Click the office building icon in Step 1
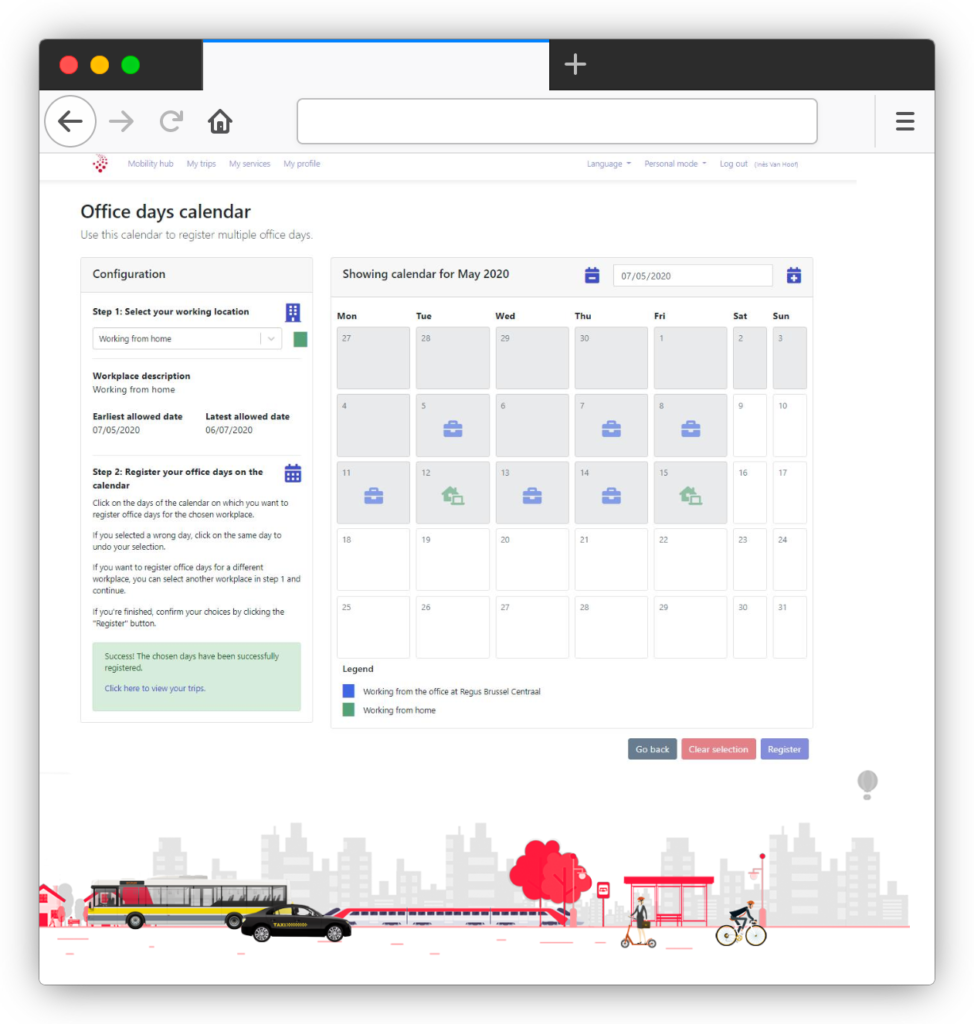The height and width of the screenshot is (1024, 974). click(x=293, y=312)
